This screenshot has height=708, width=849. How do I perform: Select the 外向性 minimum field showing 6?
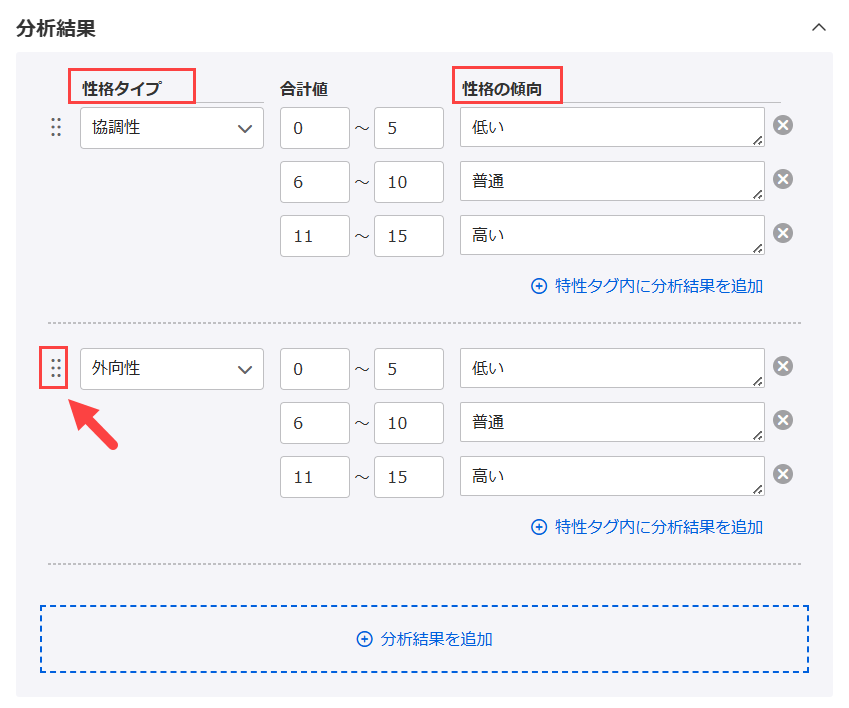[315, 423]
